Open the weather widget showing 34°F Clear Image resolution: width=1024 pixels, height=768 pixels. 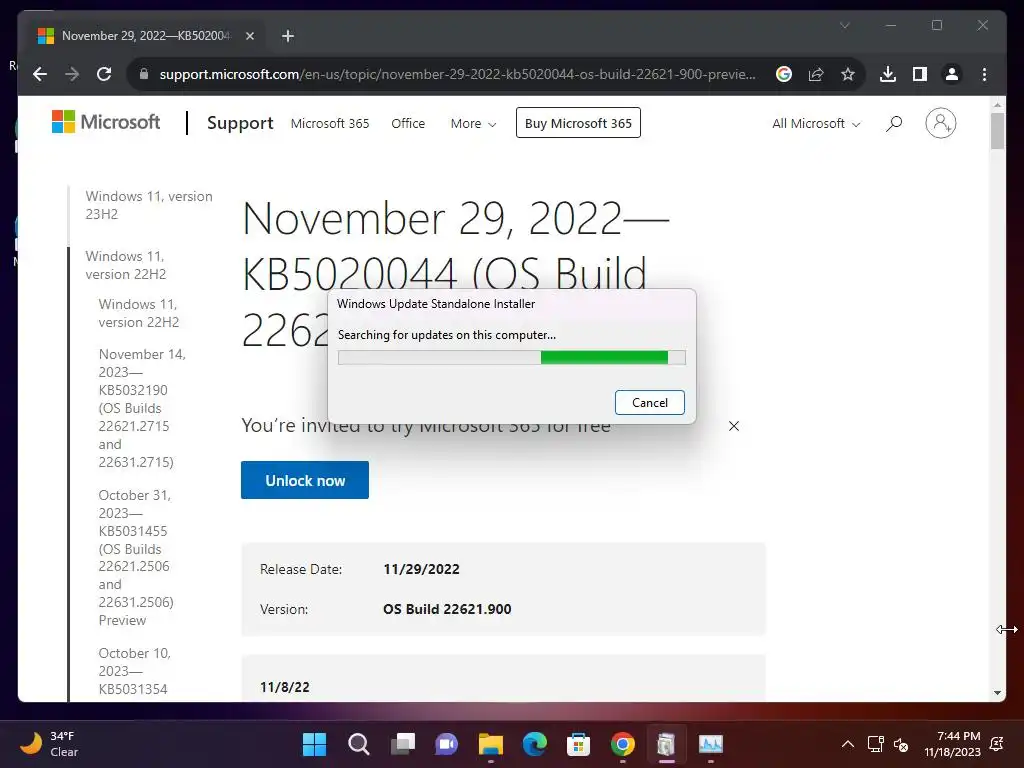(x=49, y=744)
